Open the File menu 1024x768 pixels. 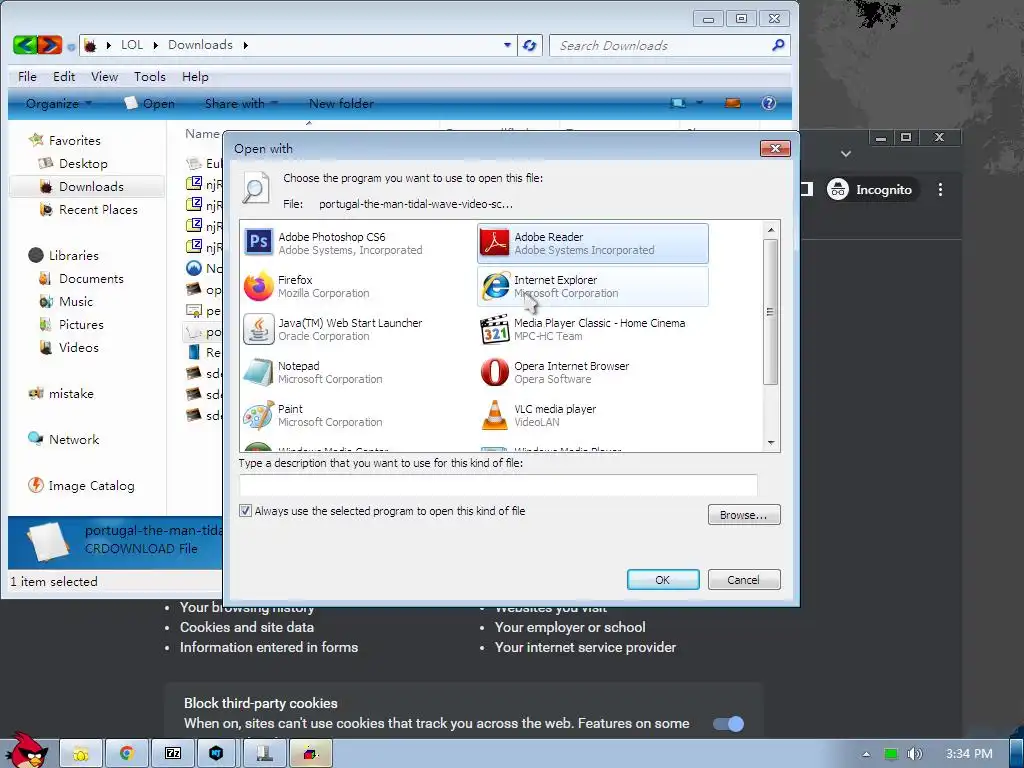(27, 76)
